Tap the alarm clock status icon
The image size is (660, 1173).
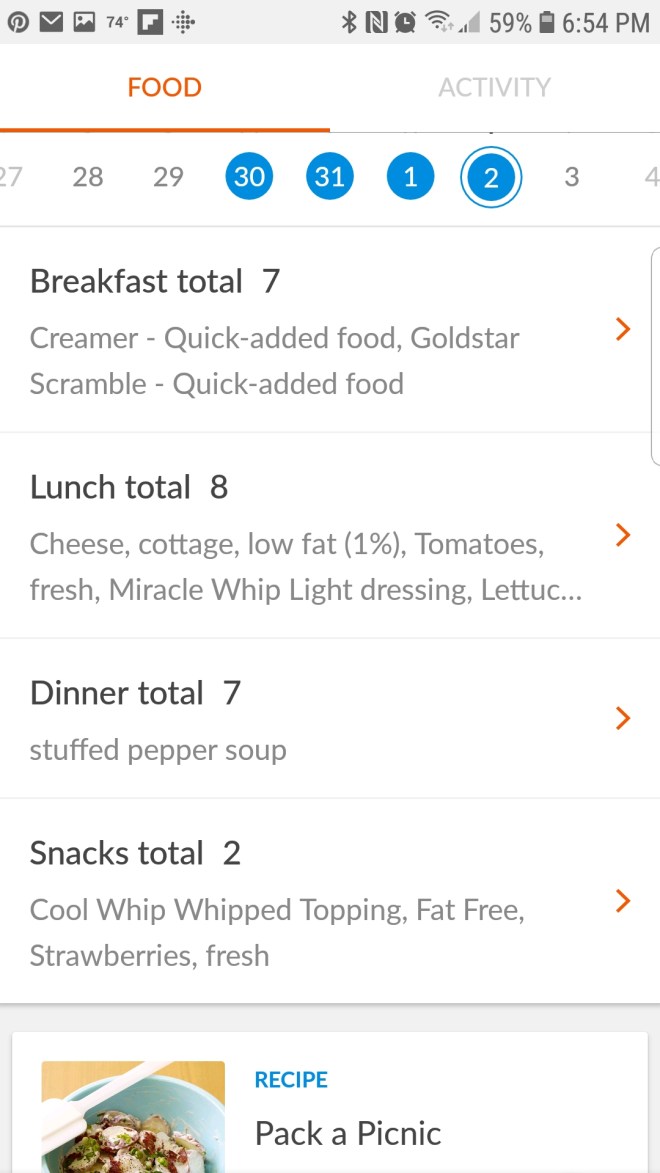[405, 22]
